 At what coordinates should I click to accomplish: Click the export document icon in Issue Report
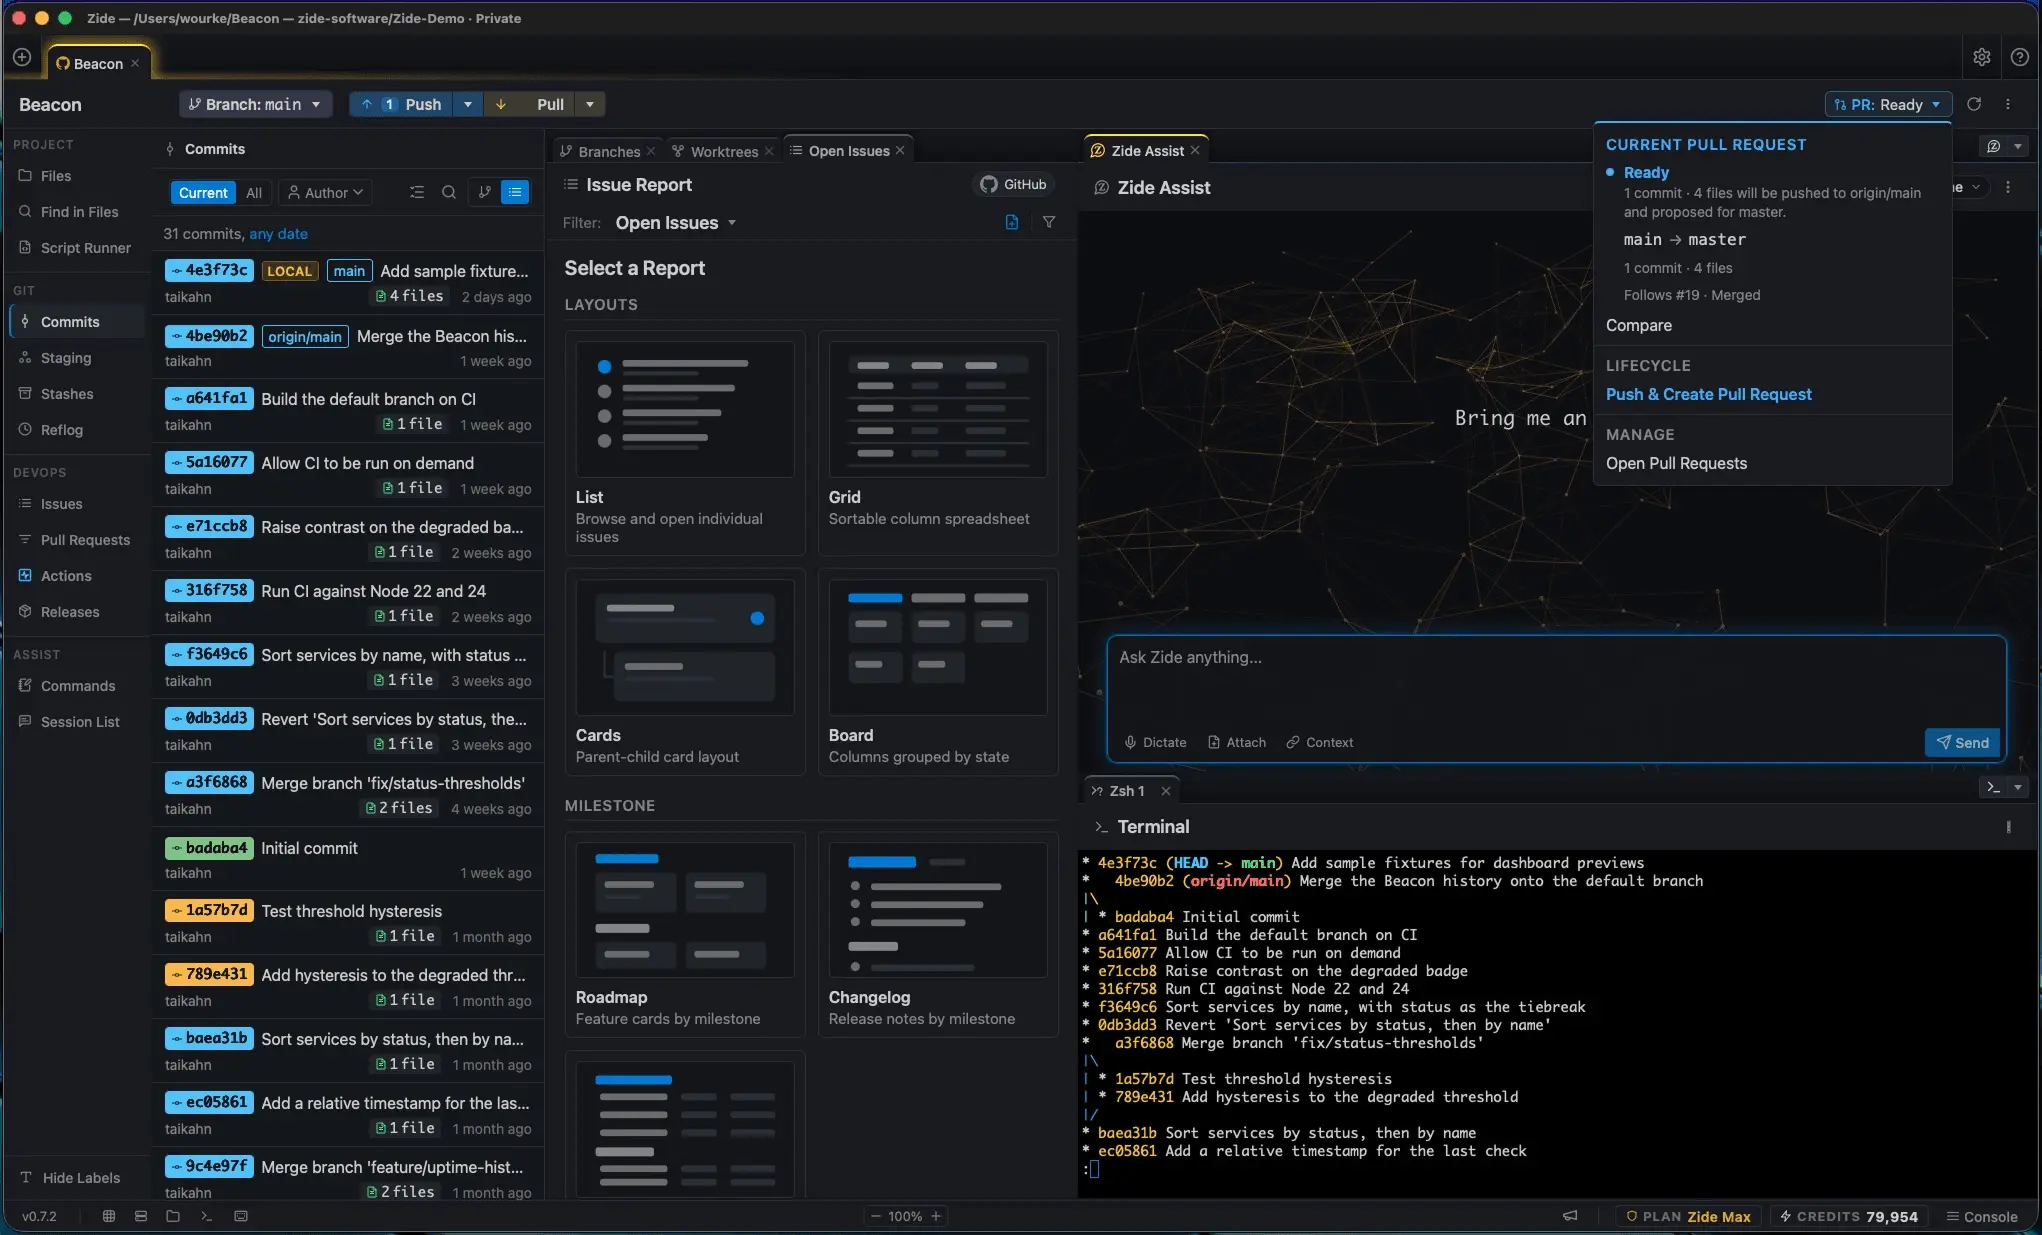[1012, 222]
